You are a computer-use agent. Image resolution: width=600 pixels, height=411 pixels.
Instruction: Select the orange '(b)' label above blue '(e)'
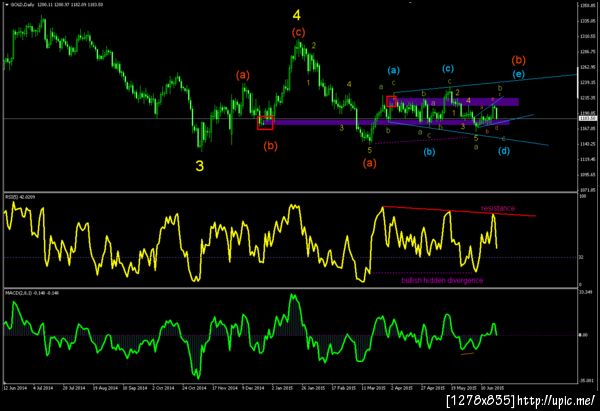[518, 60]
